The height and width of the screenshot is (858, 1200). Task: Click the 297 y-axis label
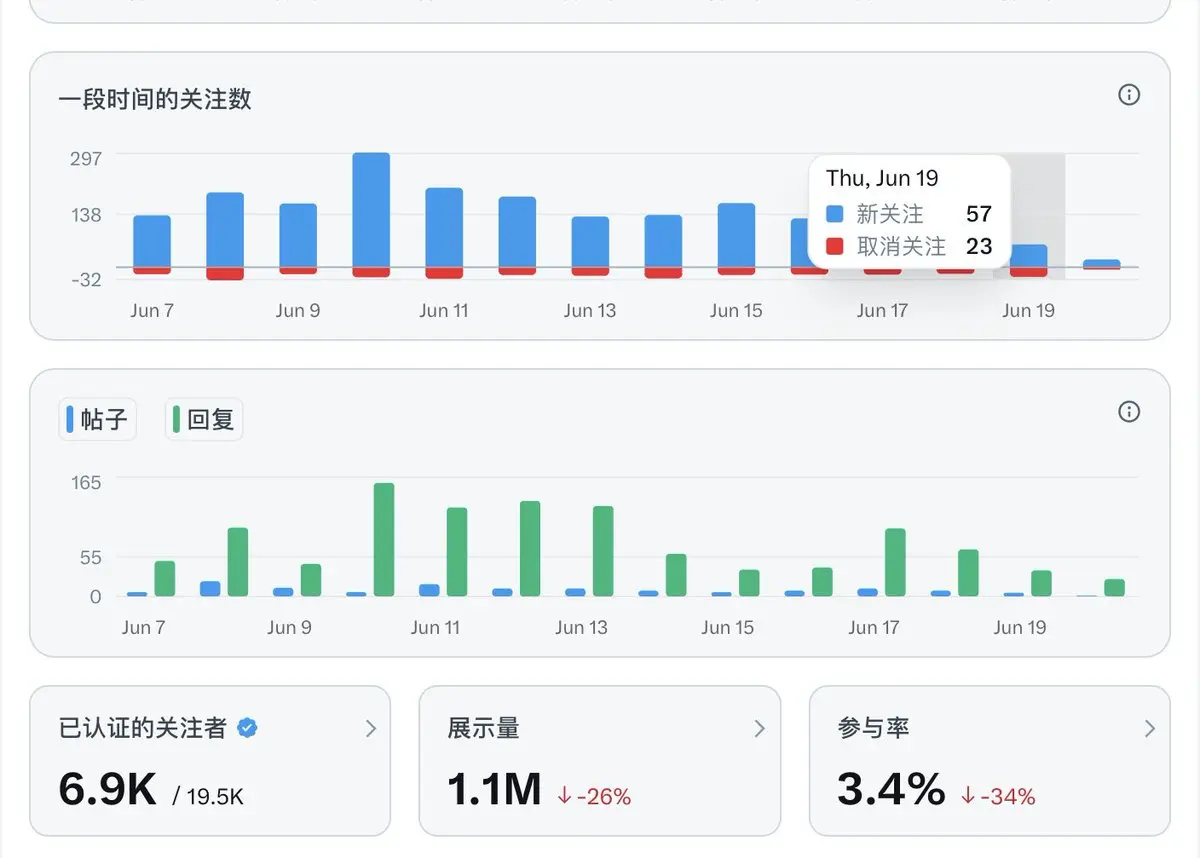coord(87,158)
